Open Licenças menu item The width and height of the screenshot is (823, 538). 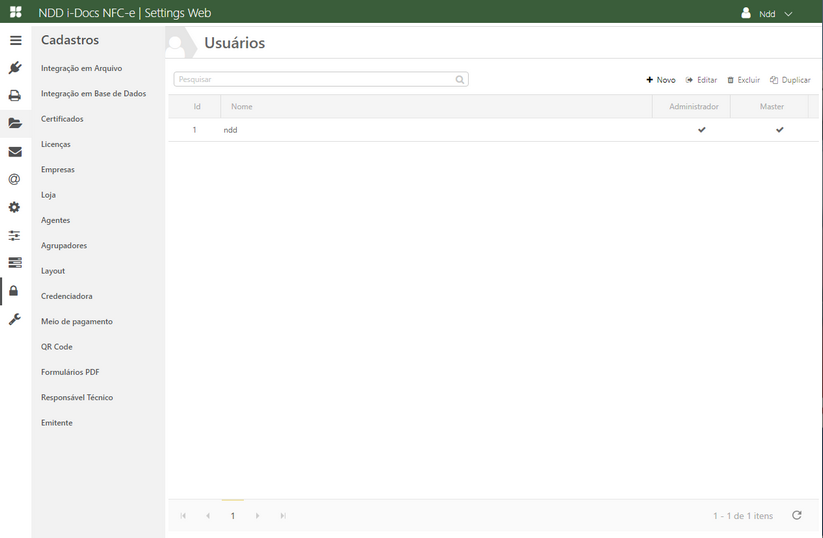(x=56, y=144)
